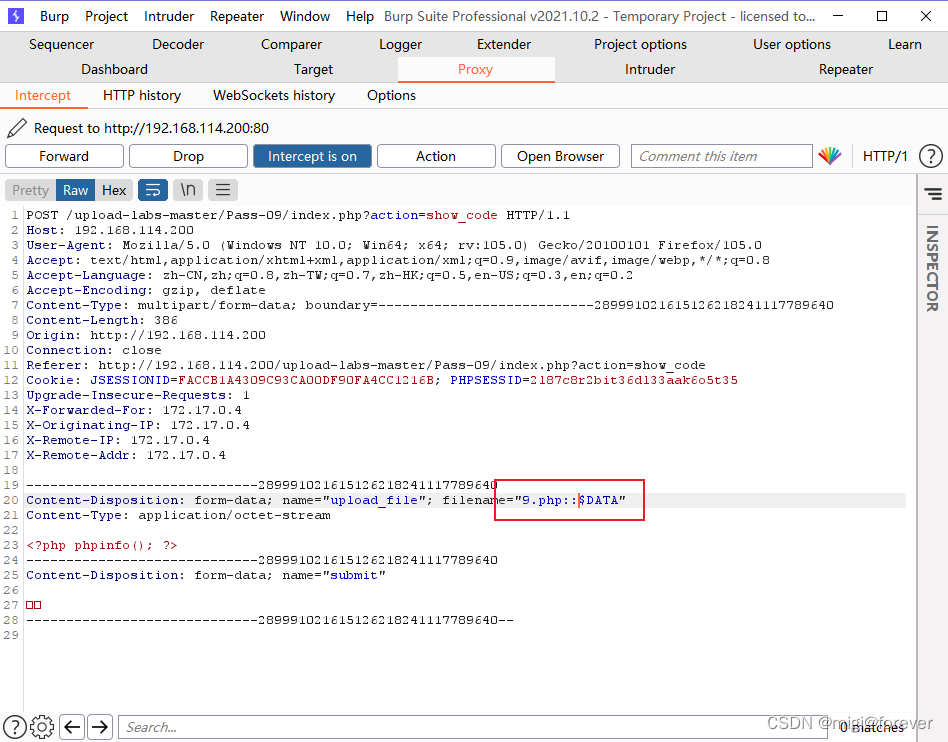Screen dimensions: 948x742
Task: Click the php phpinfo() payload line
Action: tap(102, 545)
